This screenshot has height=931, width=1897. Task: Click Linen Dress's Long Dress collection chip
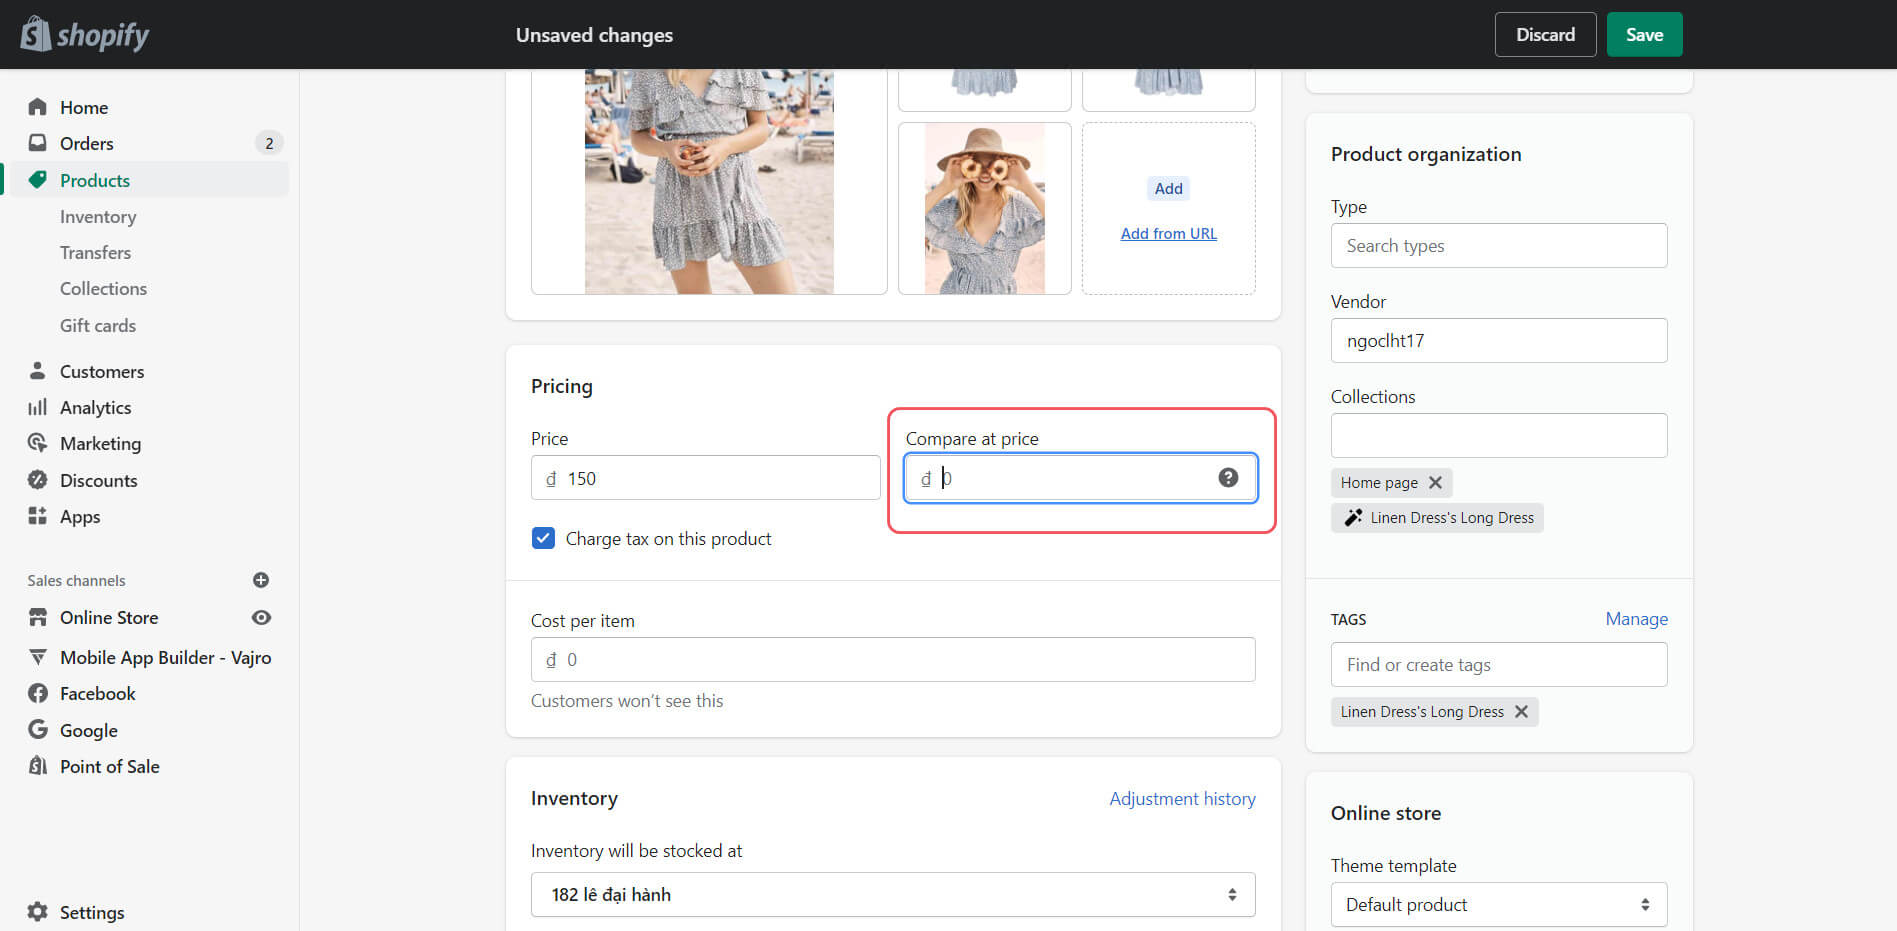pyautogui.click(x=1437, y=517)
